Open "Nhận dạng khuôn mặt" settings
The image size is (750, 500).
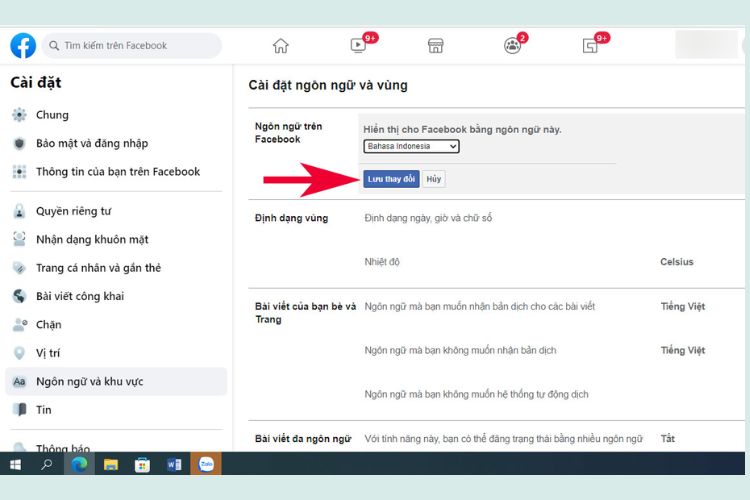[92, 239]
